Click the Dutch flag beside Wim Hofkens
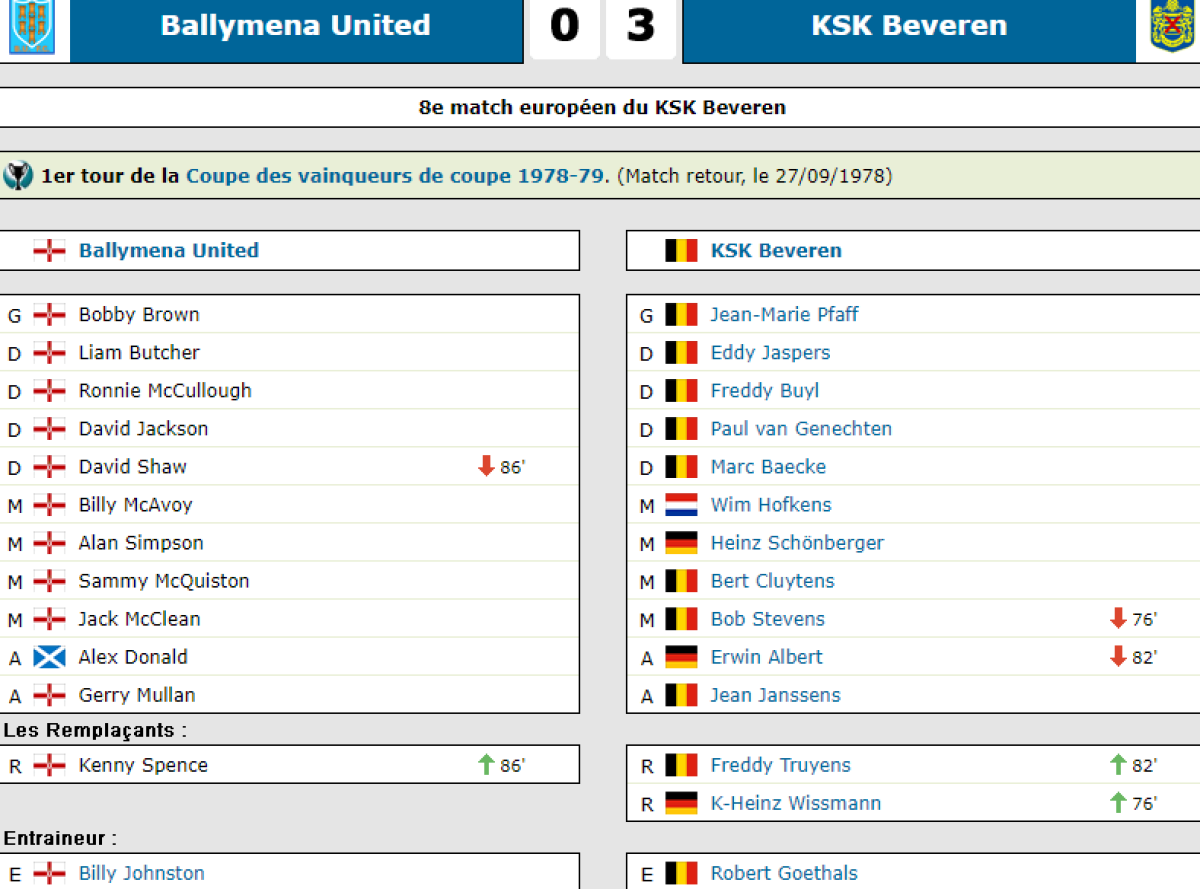This screenshot has height=889, width=1200. click(681, 505)
